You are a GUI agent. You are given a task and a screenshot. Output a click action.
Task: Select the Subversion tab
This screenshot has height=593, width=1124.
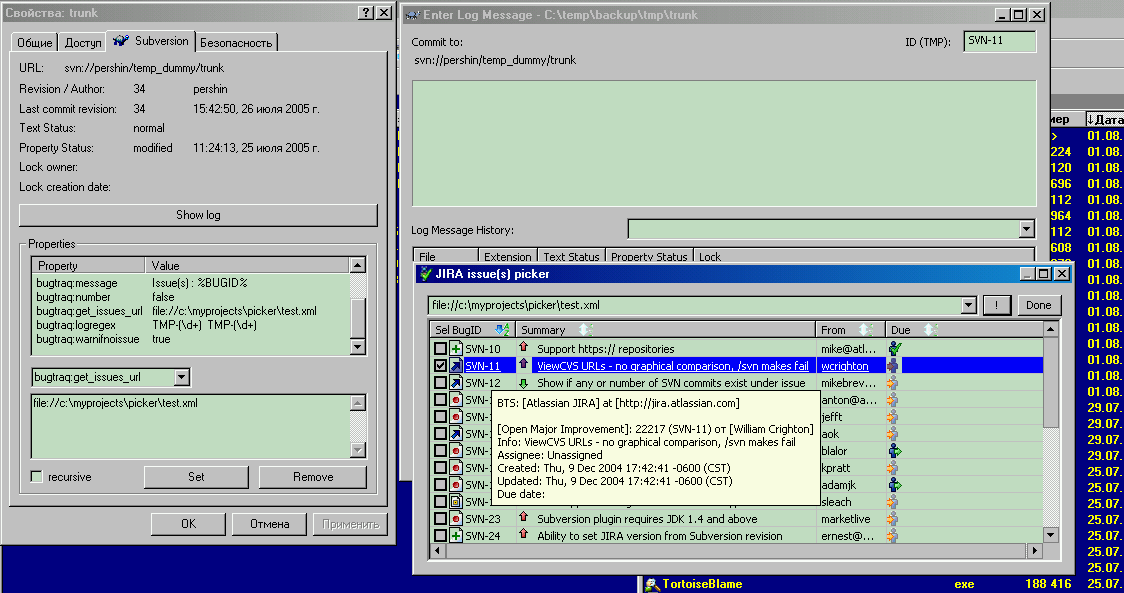pos(151,41)
